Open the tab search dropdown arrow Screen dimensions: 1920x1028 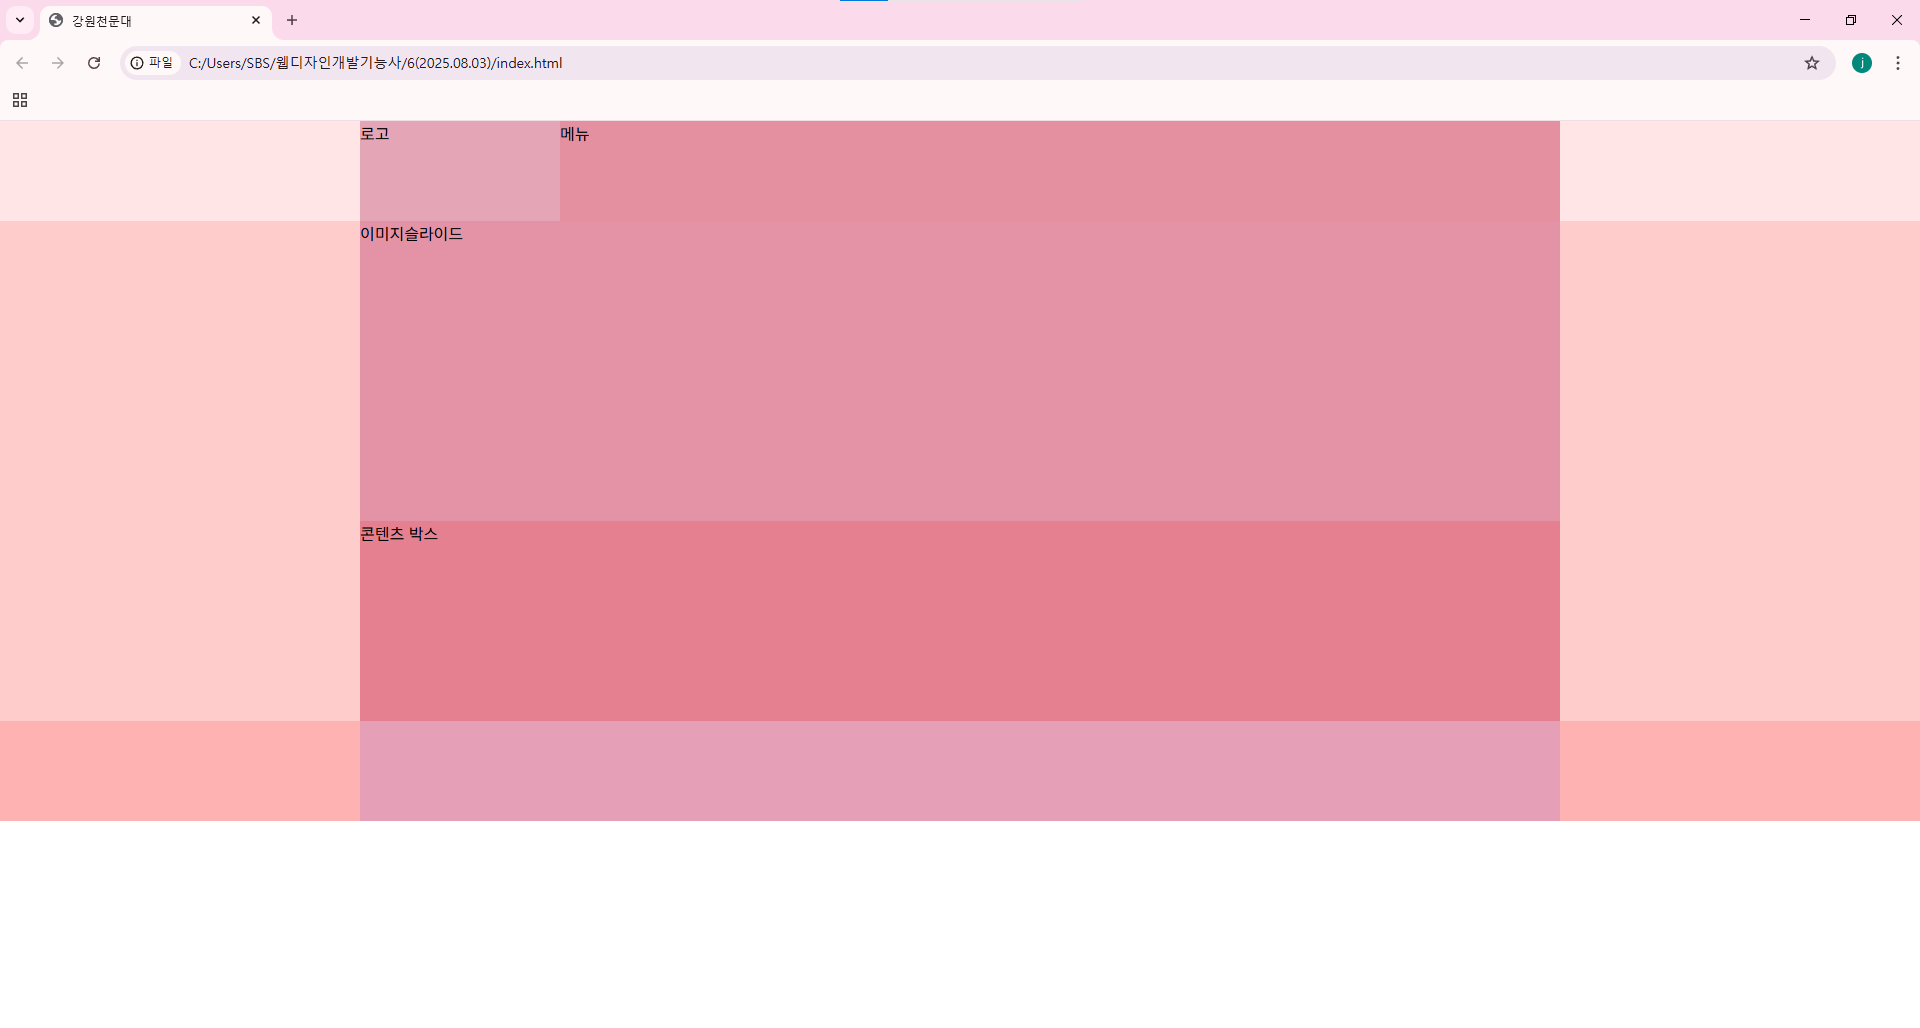point(20,20)
